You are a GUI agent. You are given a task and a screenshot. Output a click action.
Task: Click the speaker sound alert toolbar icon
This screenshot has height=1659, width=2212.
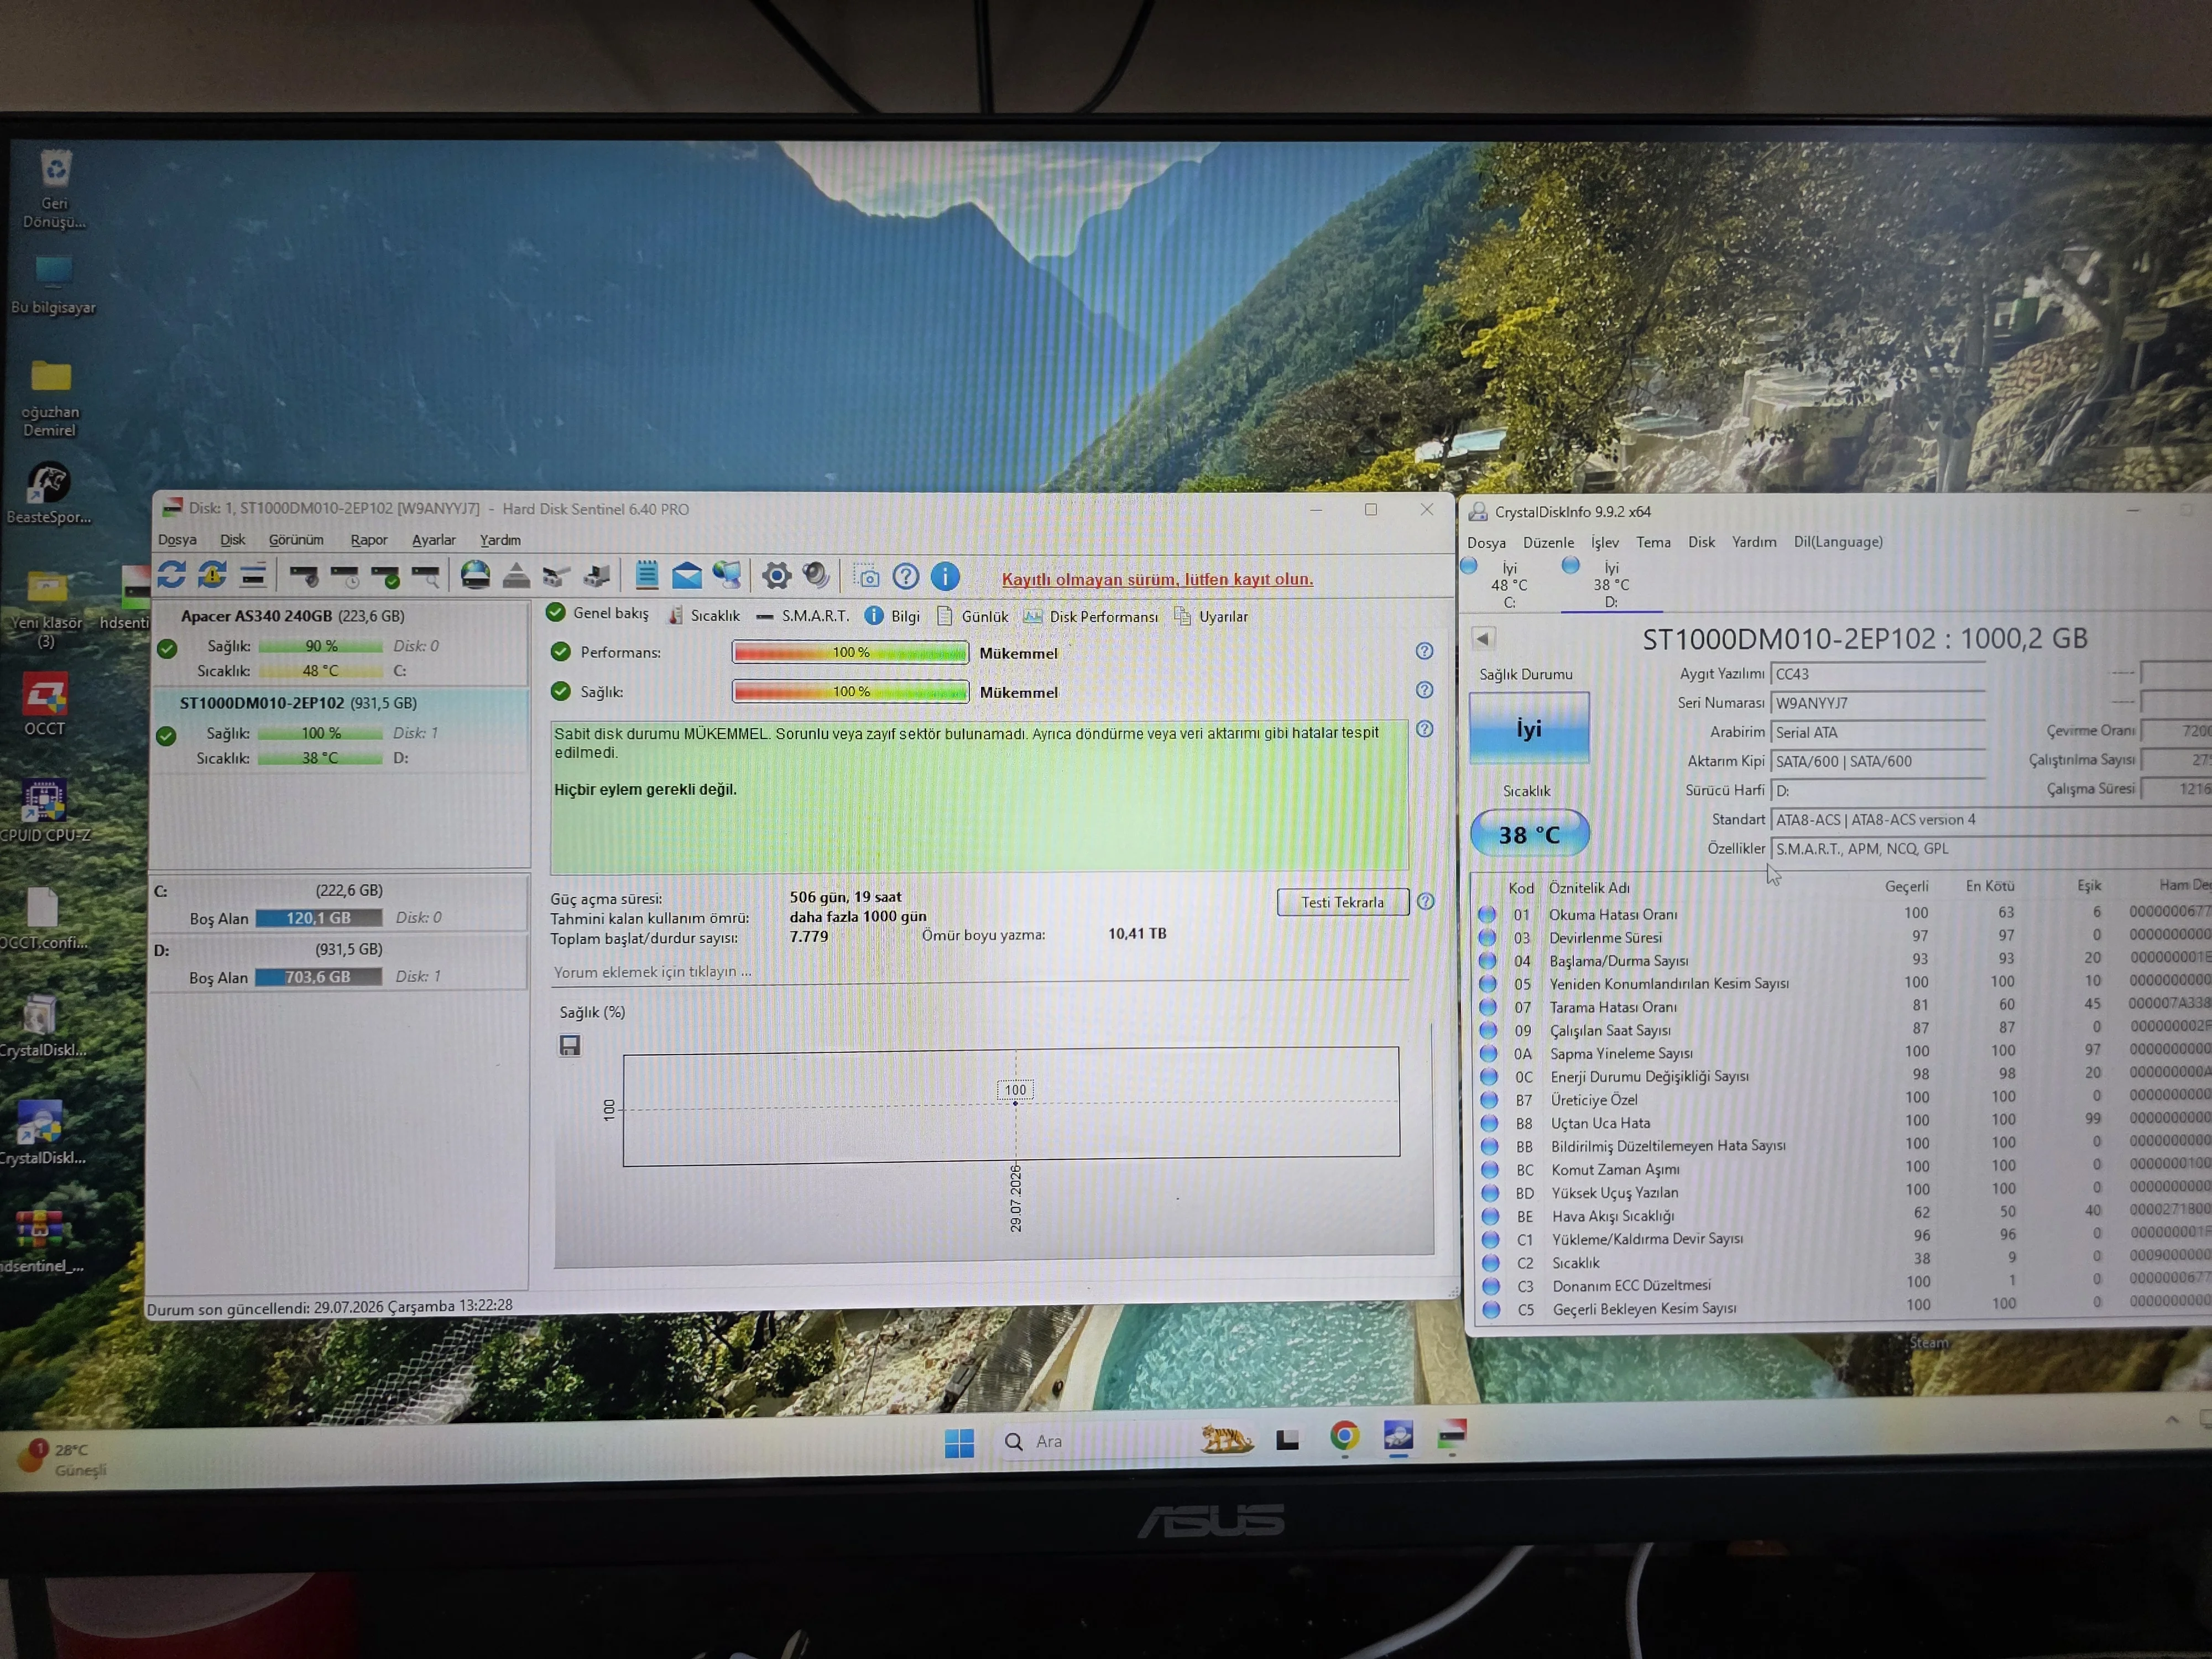click(x=816, y=575)
